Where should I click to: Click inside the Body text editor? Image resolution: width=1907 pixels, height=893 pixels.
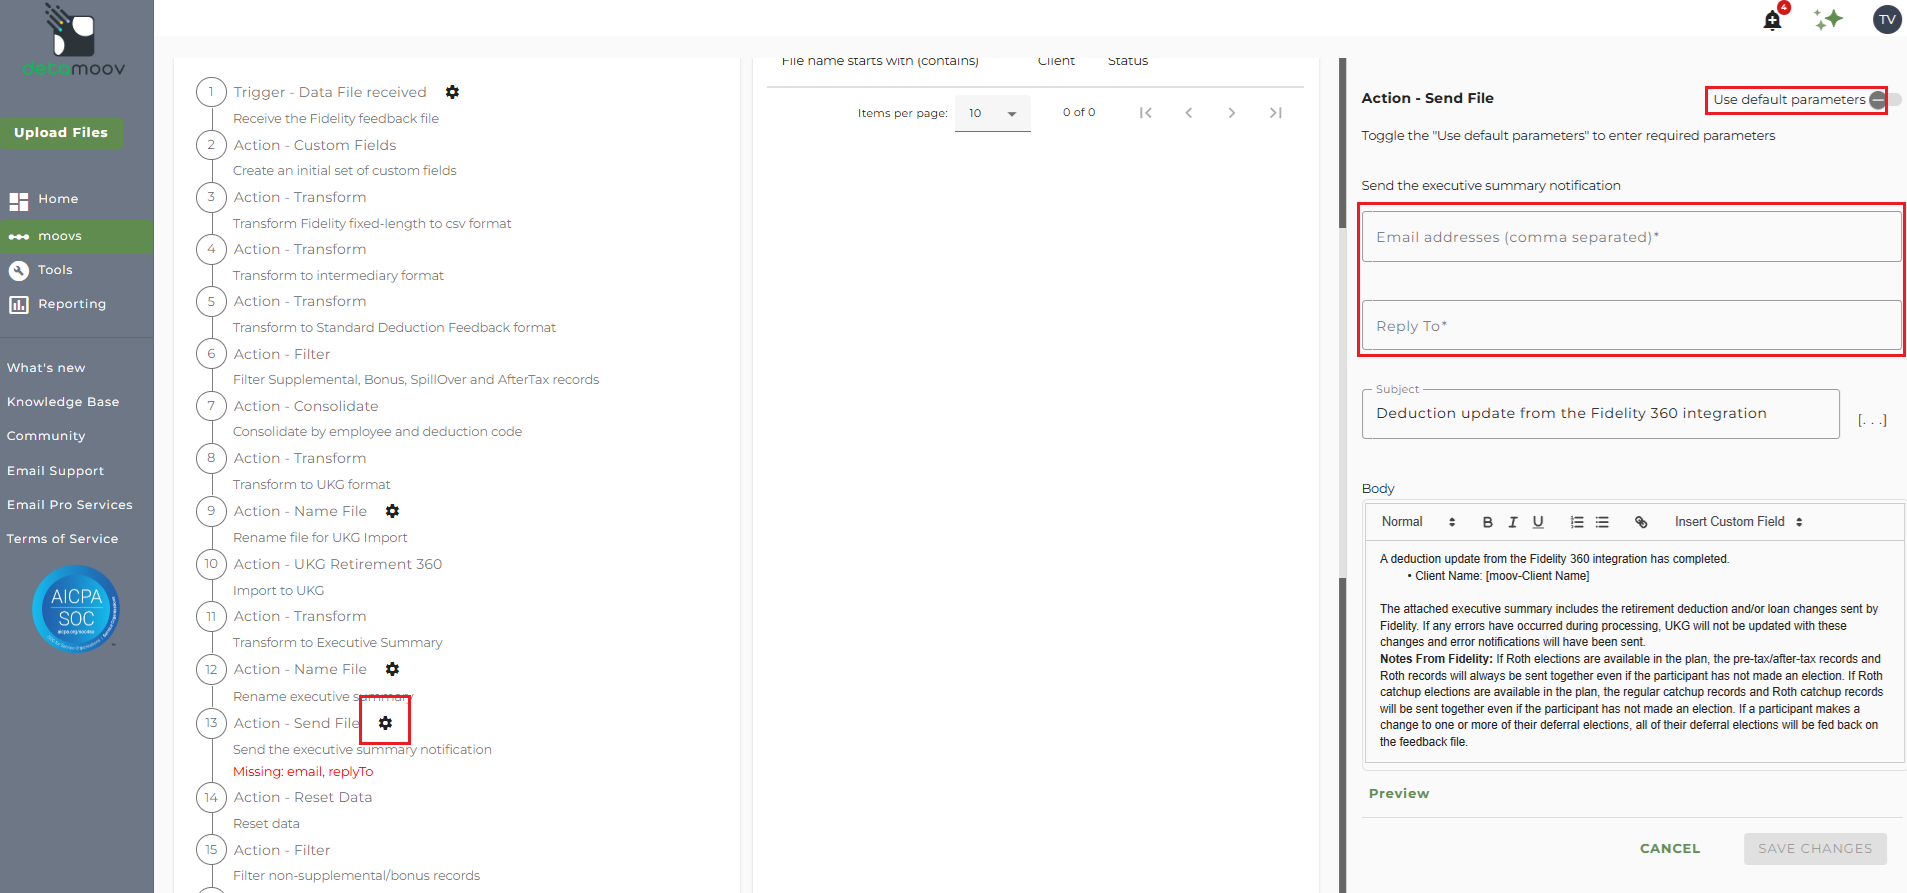pos(1634,651)
